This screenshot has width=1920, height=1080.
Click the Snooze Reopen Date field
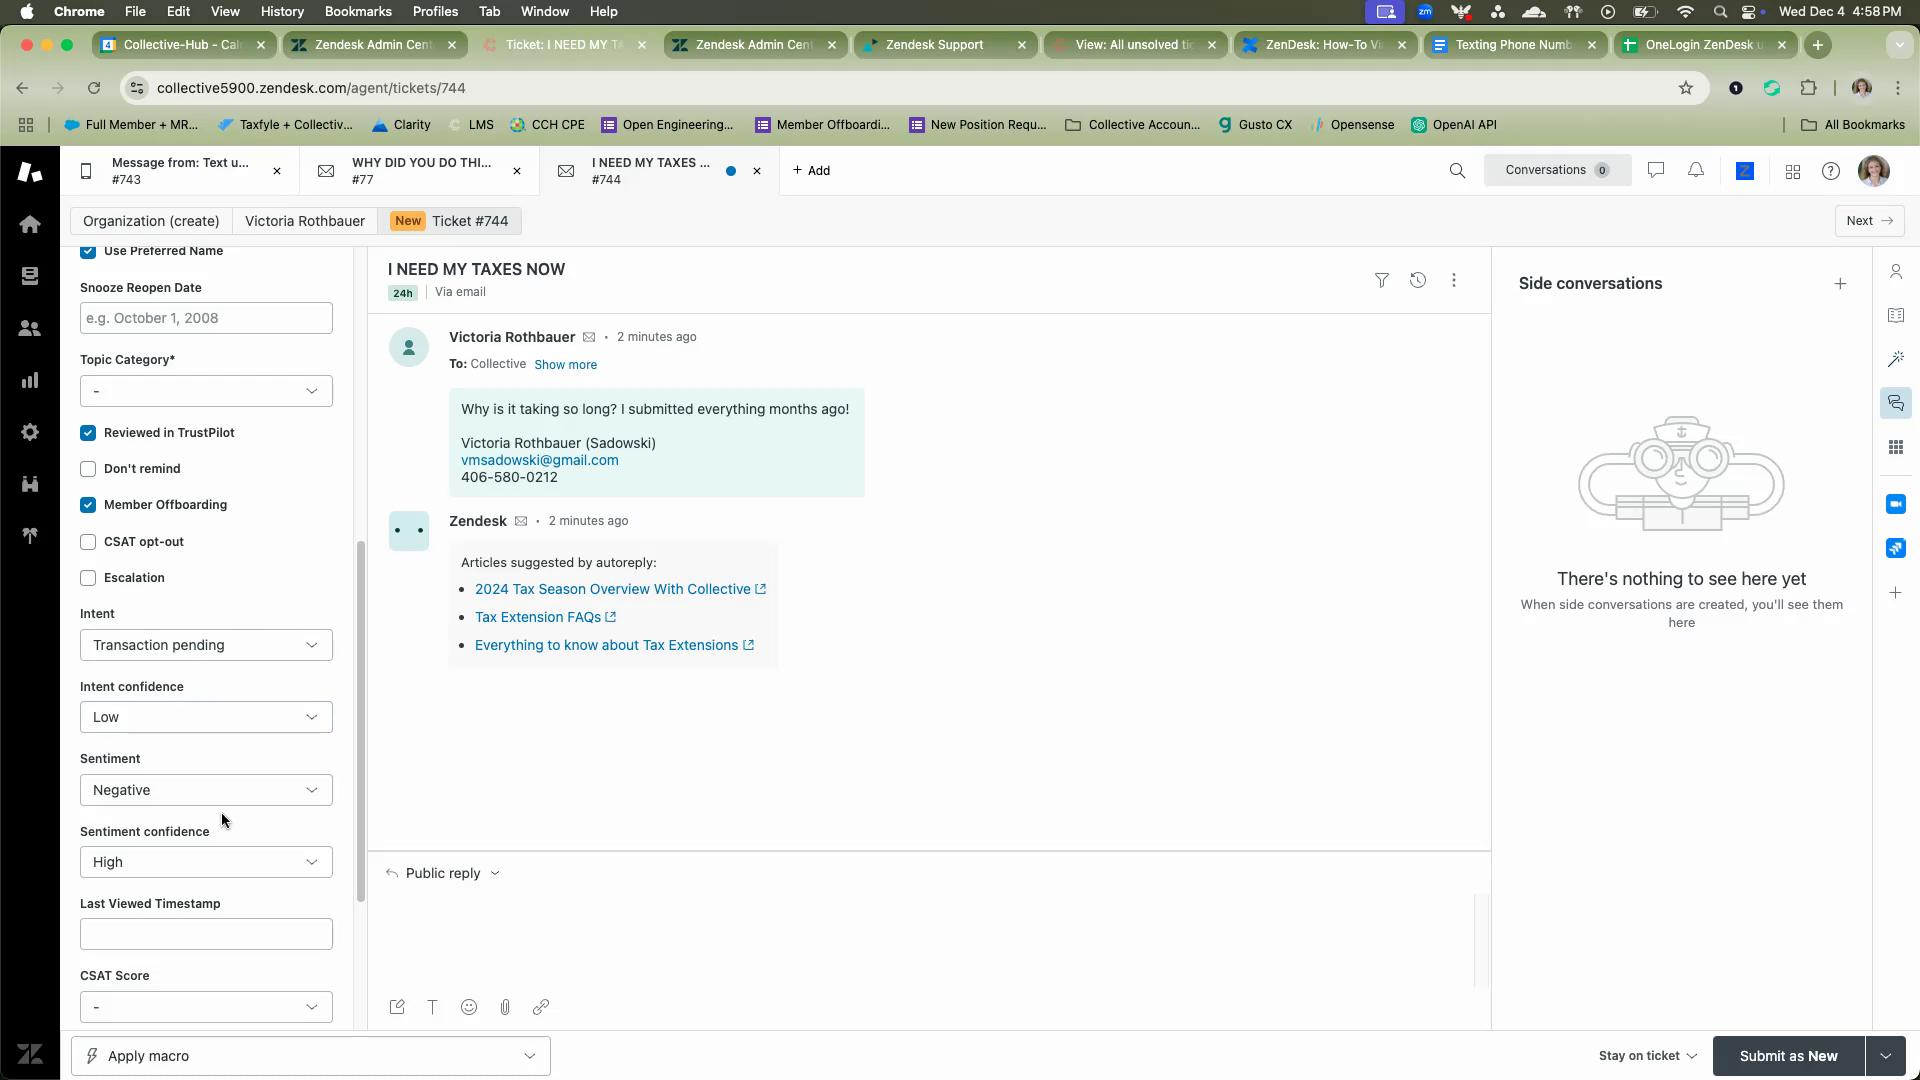click(x=206, y=318)
